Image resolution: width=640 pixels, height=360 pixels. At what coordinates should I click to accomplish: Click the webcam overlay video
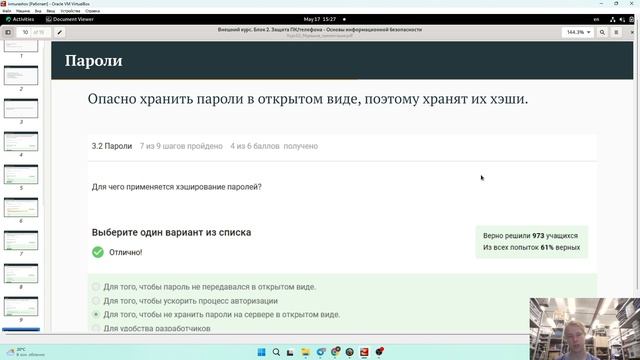pyautogui.click(x=585, y=329)
